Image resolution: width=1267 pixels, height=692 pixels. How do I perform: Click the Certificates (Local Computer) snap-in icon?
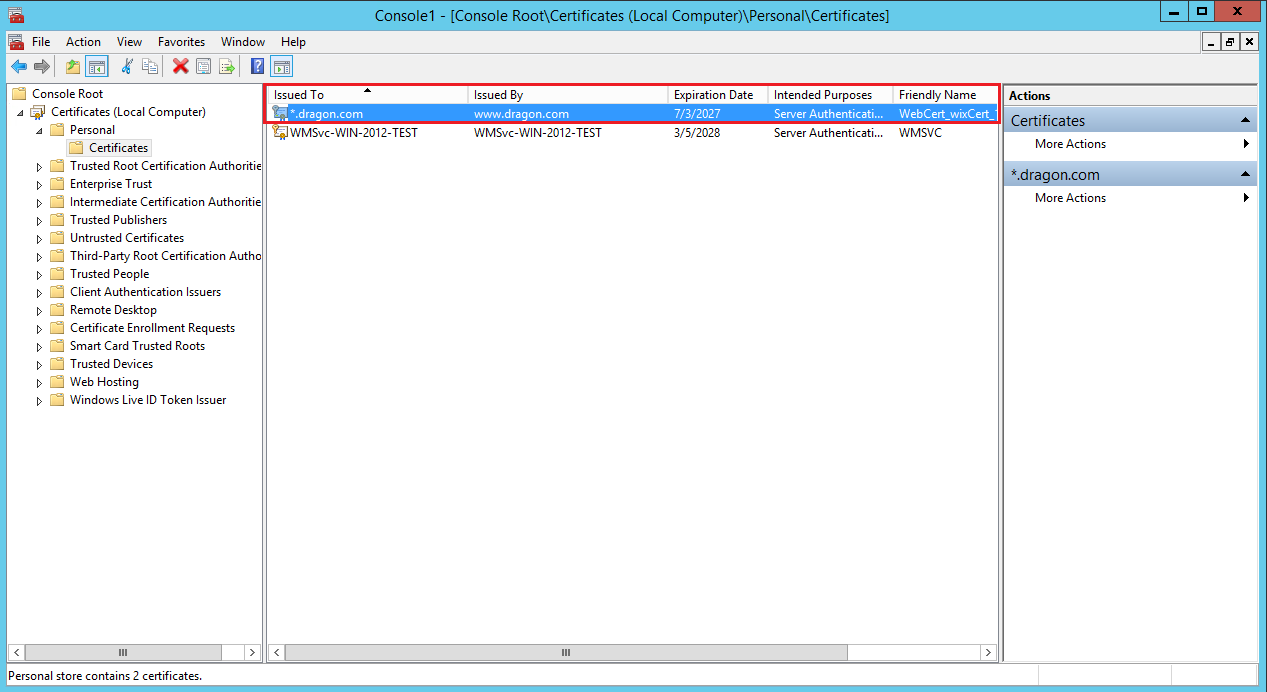click(39, 112)
